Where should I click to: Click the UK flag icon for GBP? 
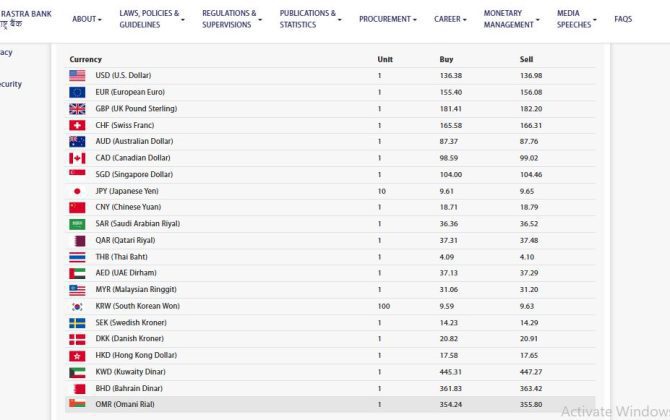pyautogui.click(x=77, y=109)
